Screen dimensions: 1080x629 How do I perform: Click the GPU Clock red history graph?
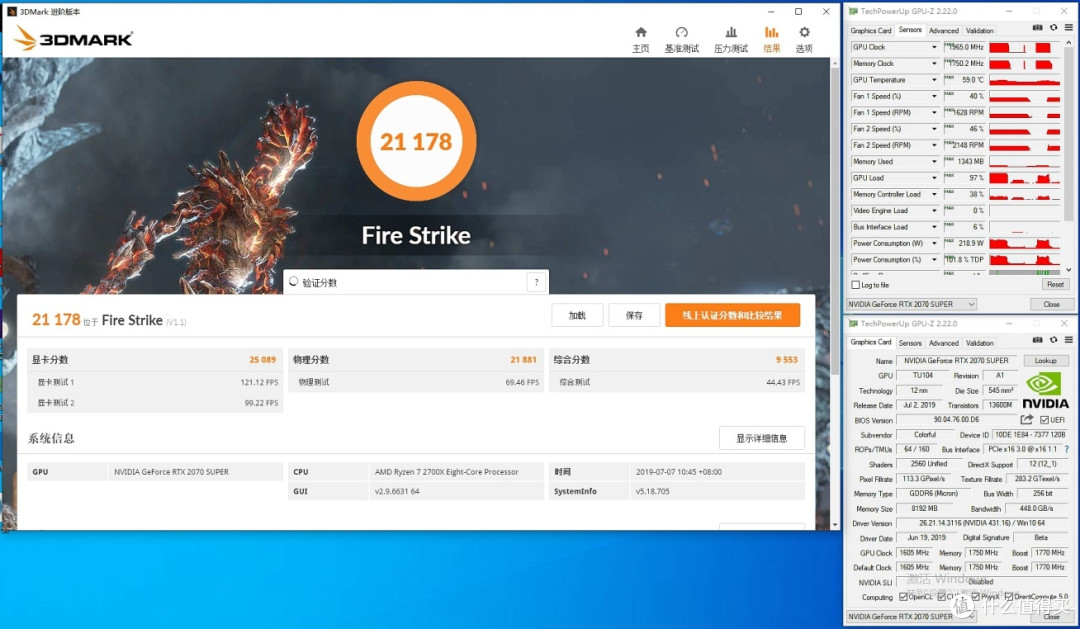[1024, 48]
